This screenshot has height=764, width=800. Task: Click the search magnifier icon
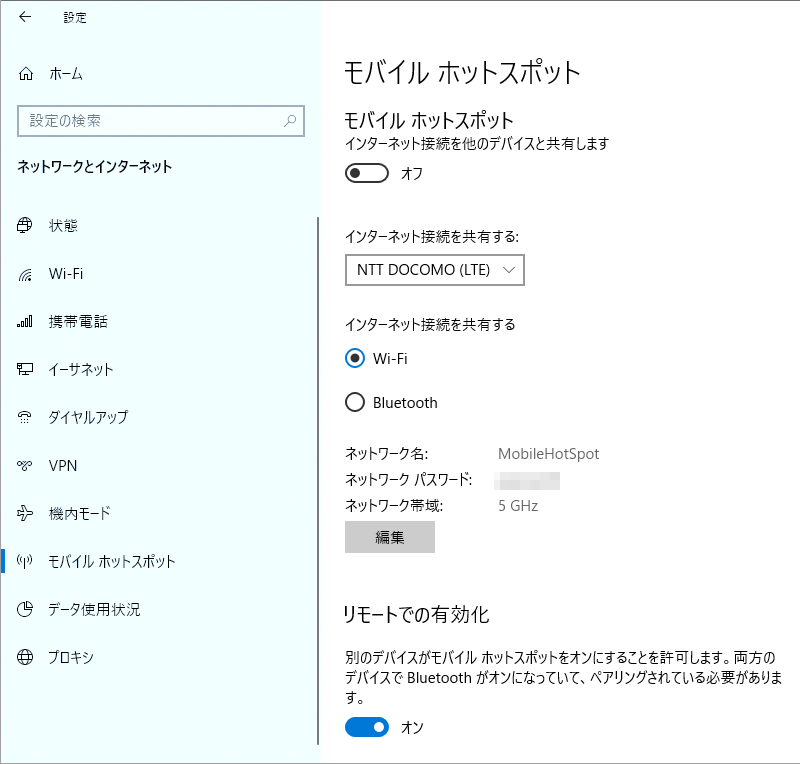tap(290, 121)
